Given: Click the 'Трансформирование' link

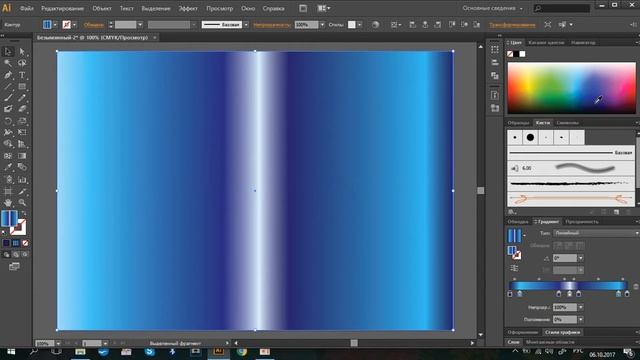Looking at the screenshot, I should (512, 25).
